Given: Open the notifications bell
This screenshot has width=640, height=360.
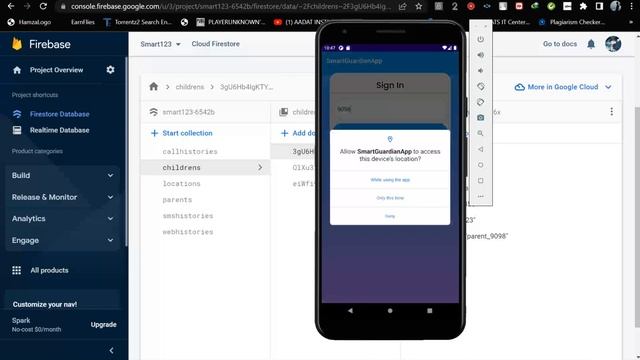Looking at the screenshot, I should [591, 44].
